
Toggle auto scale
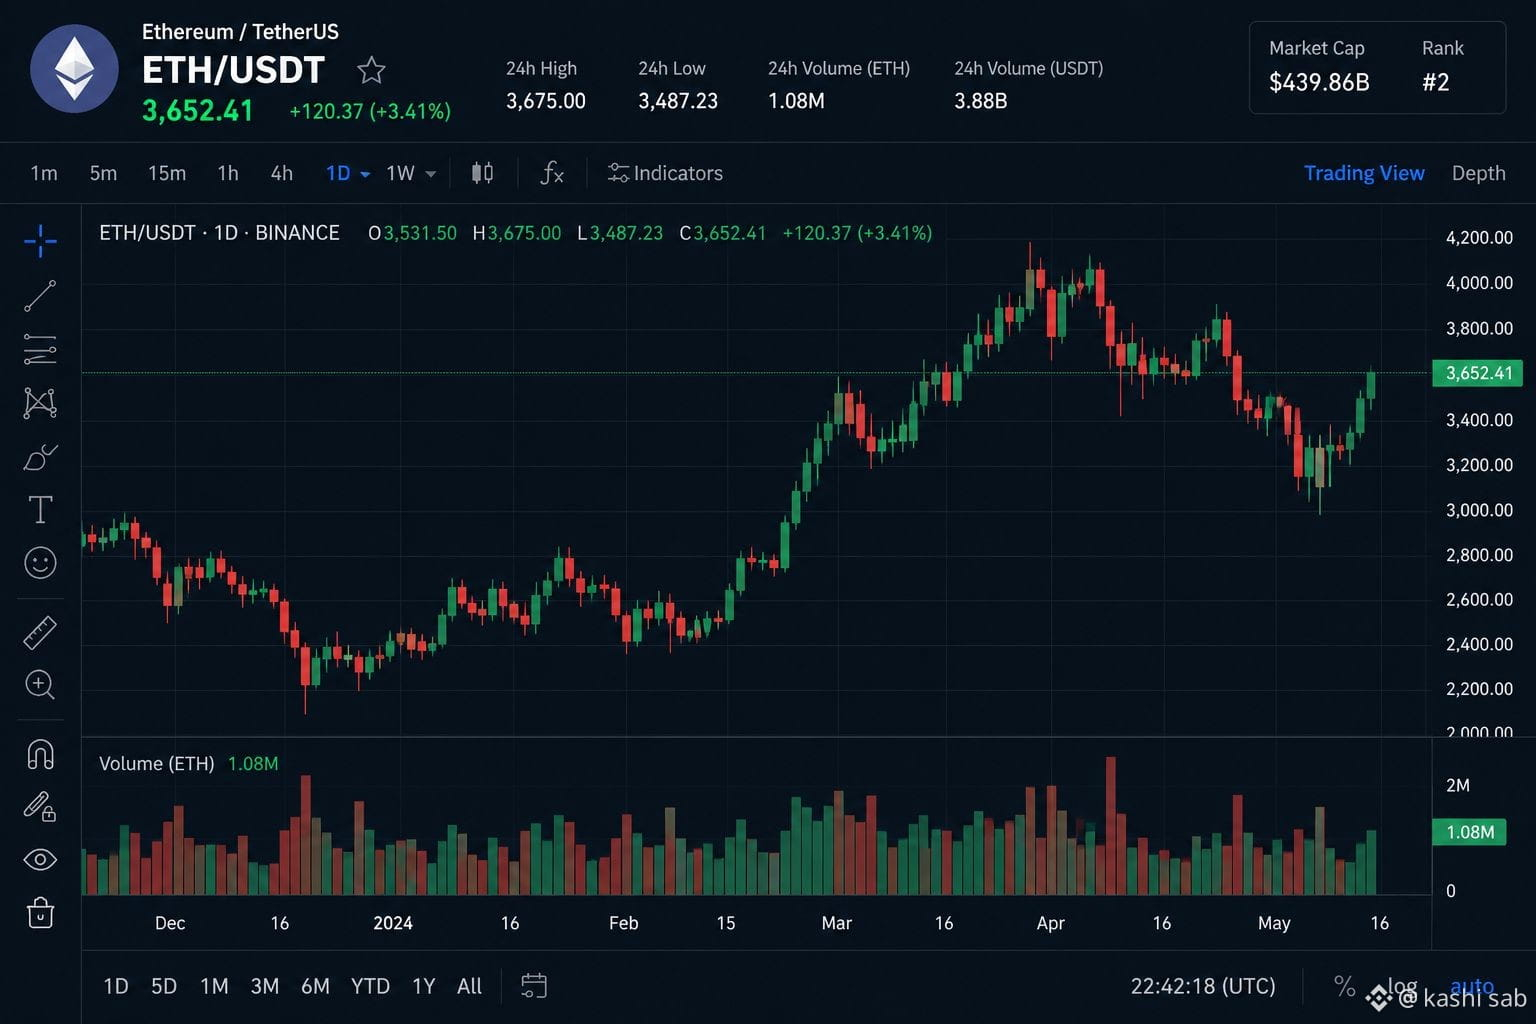coord(1472,986)
